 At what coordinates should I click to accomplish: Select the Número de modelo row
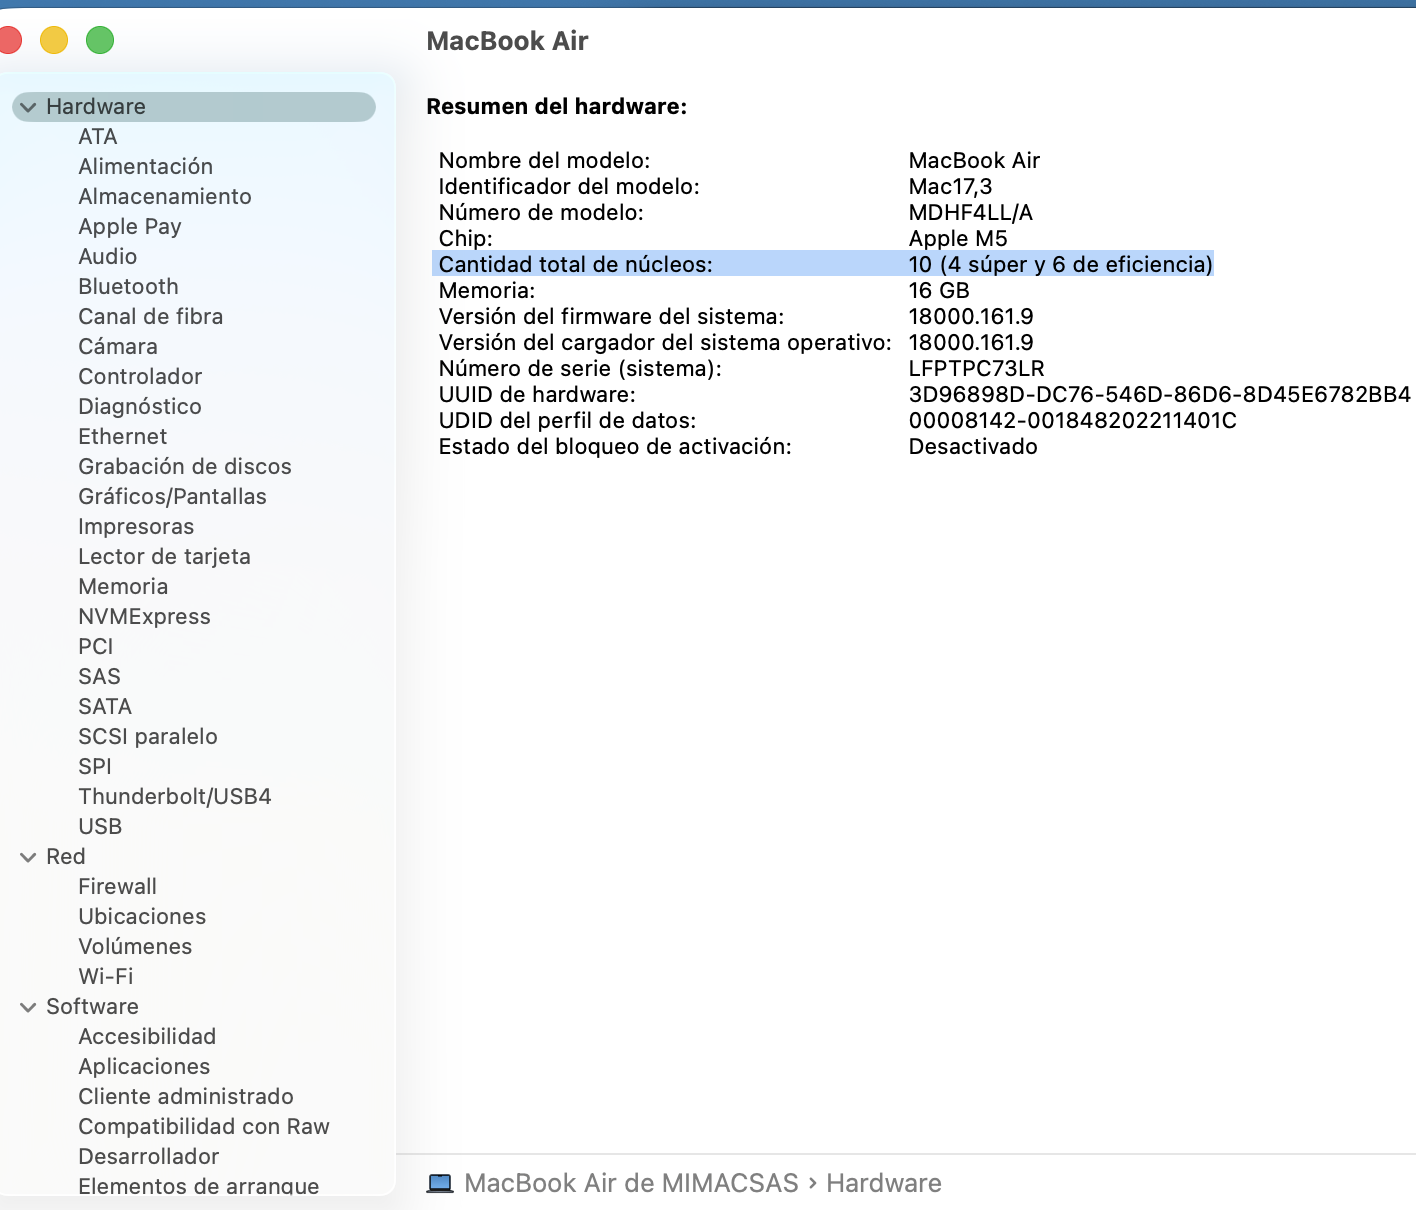pos(736,213)
